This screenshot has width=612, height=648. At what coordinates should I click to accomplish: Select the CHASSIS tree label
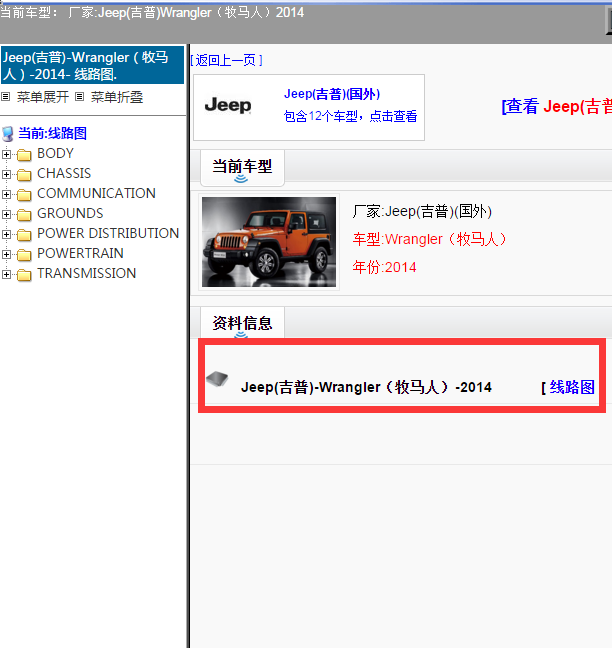(64, 173)
